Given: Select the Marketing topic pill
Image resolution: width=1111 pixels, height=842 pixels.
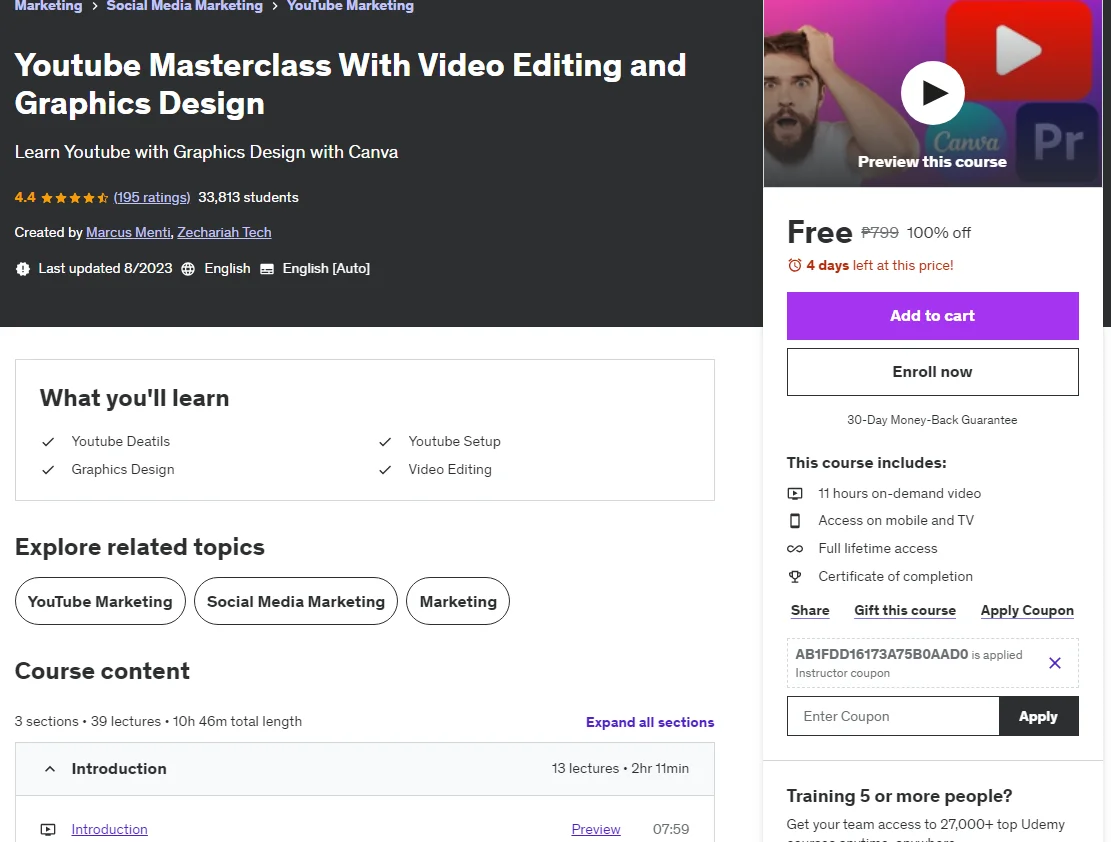Looking at the screenshot, I should 458,602.
